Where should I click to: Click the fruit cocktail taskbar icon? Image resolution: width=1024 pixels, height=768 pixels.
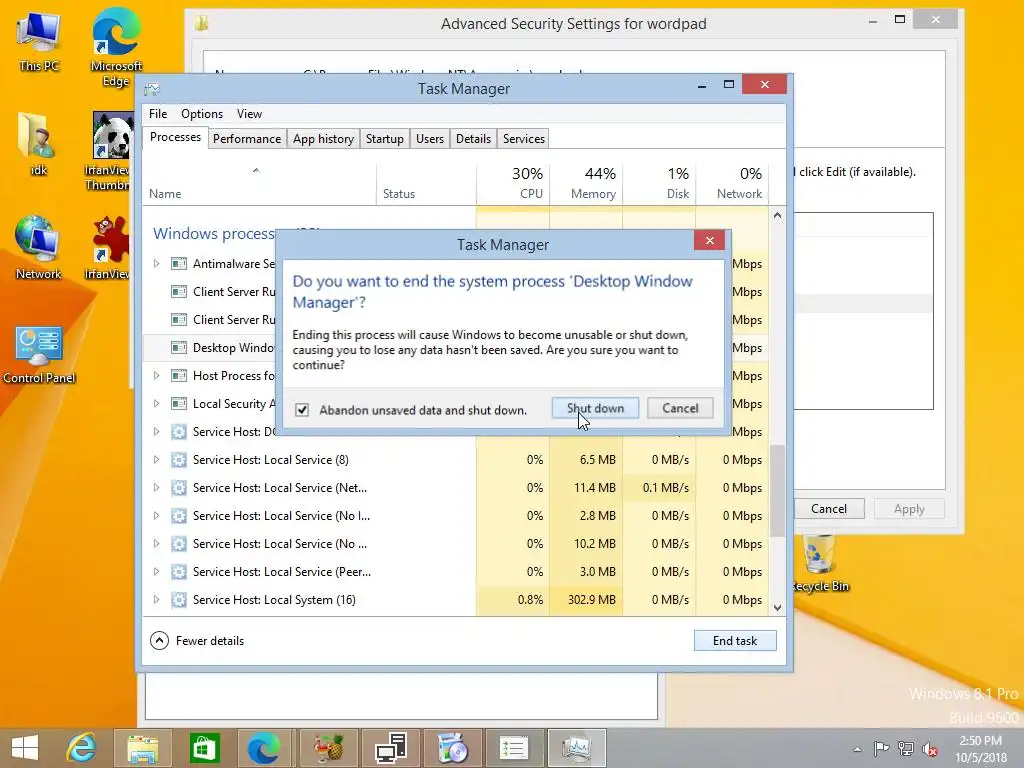pyautogui.click(x=329, y=748)
